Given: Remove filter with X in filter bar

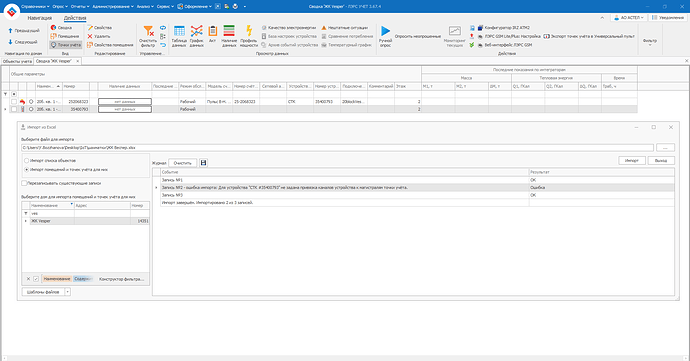Looking at the screenshot, I should coord(28,279).
